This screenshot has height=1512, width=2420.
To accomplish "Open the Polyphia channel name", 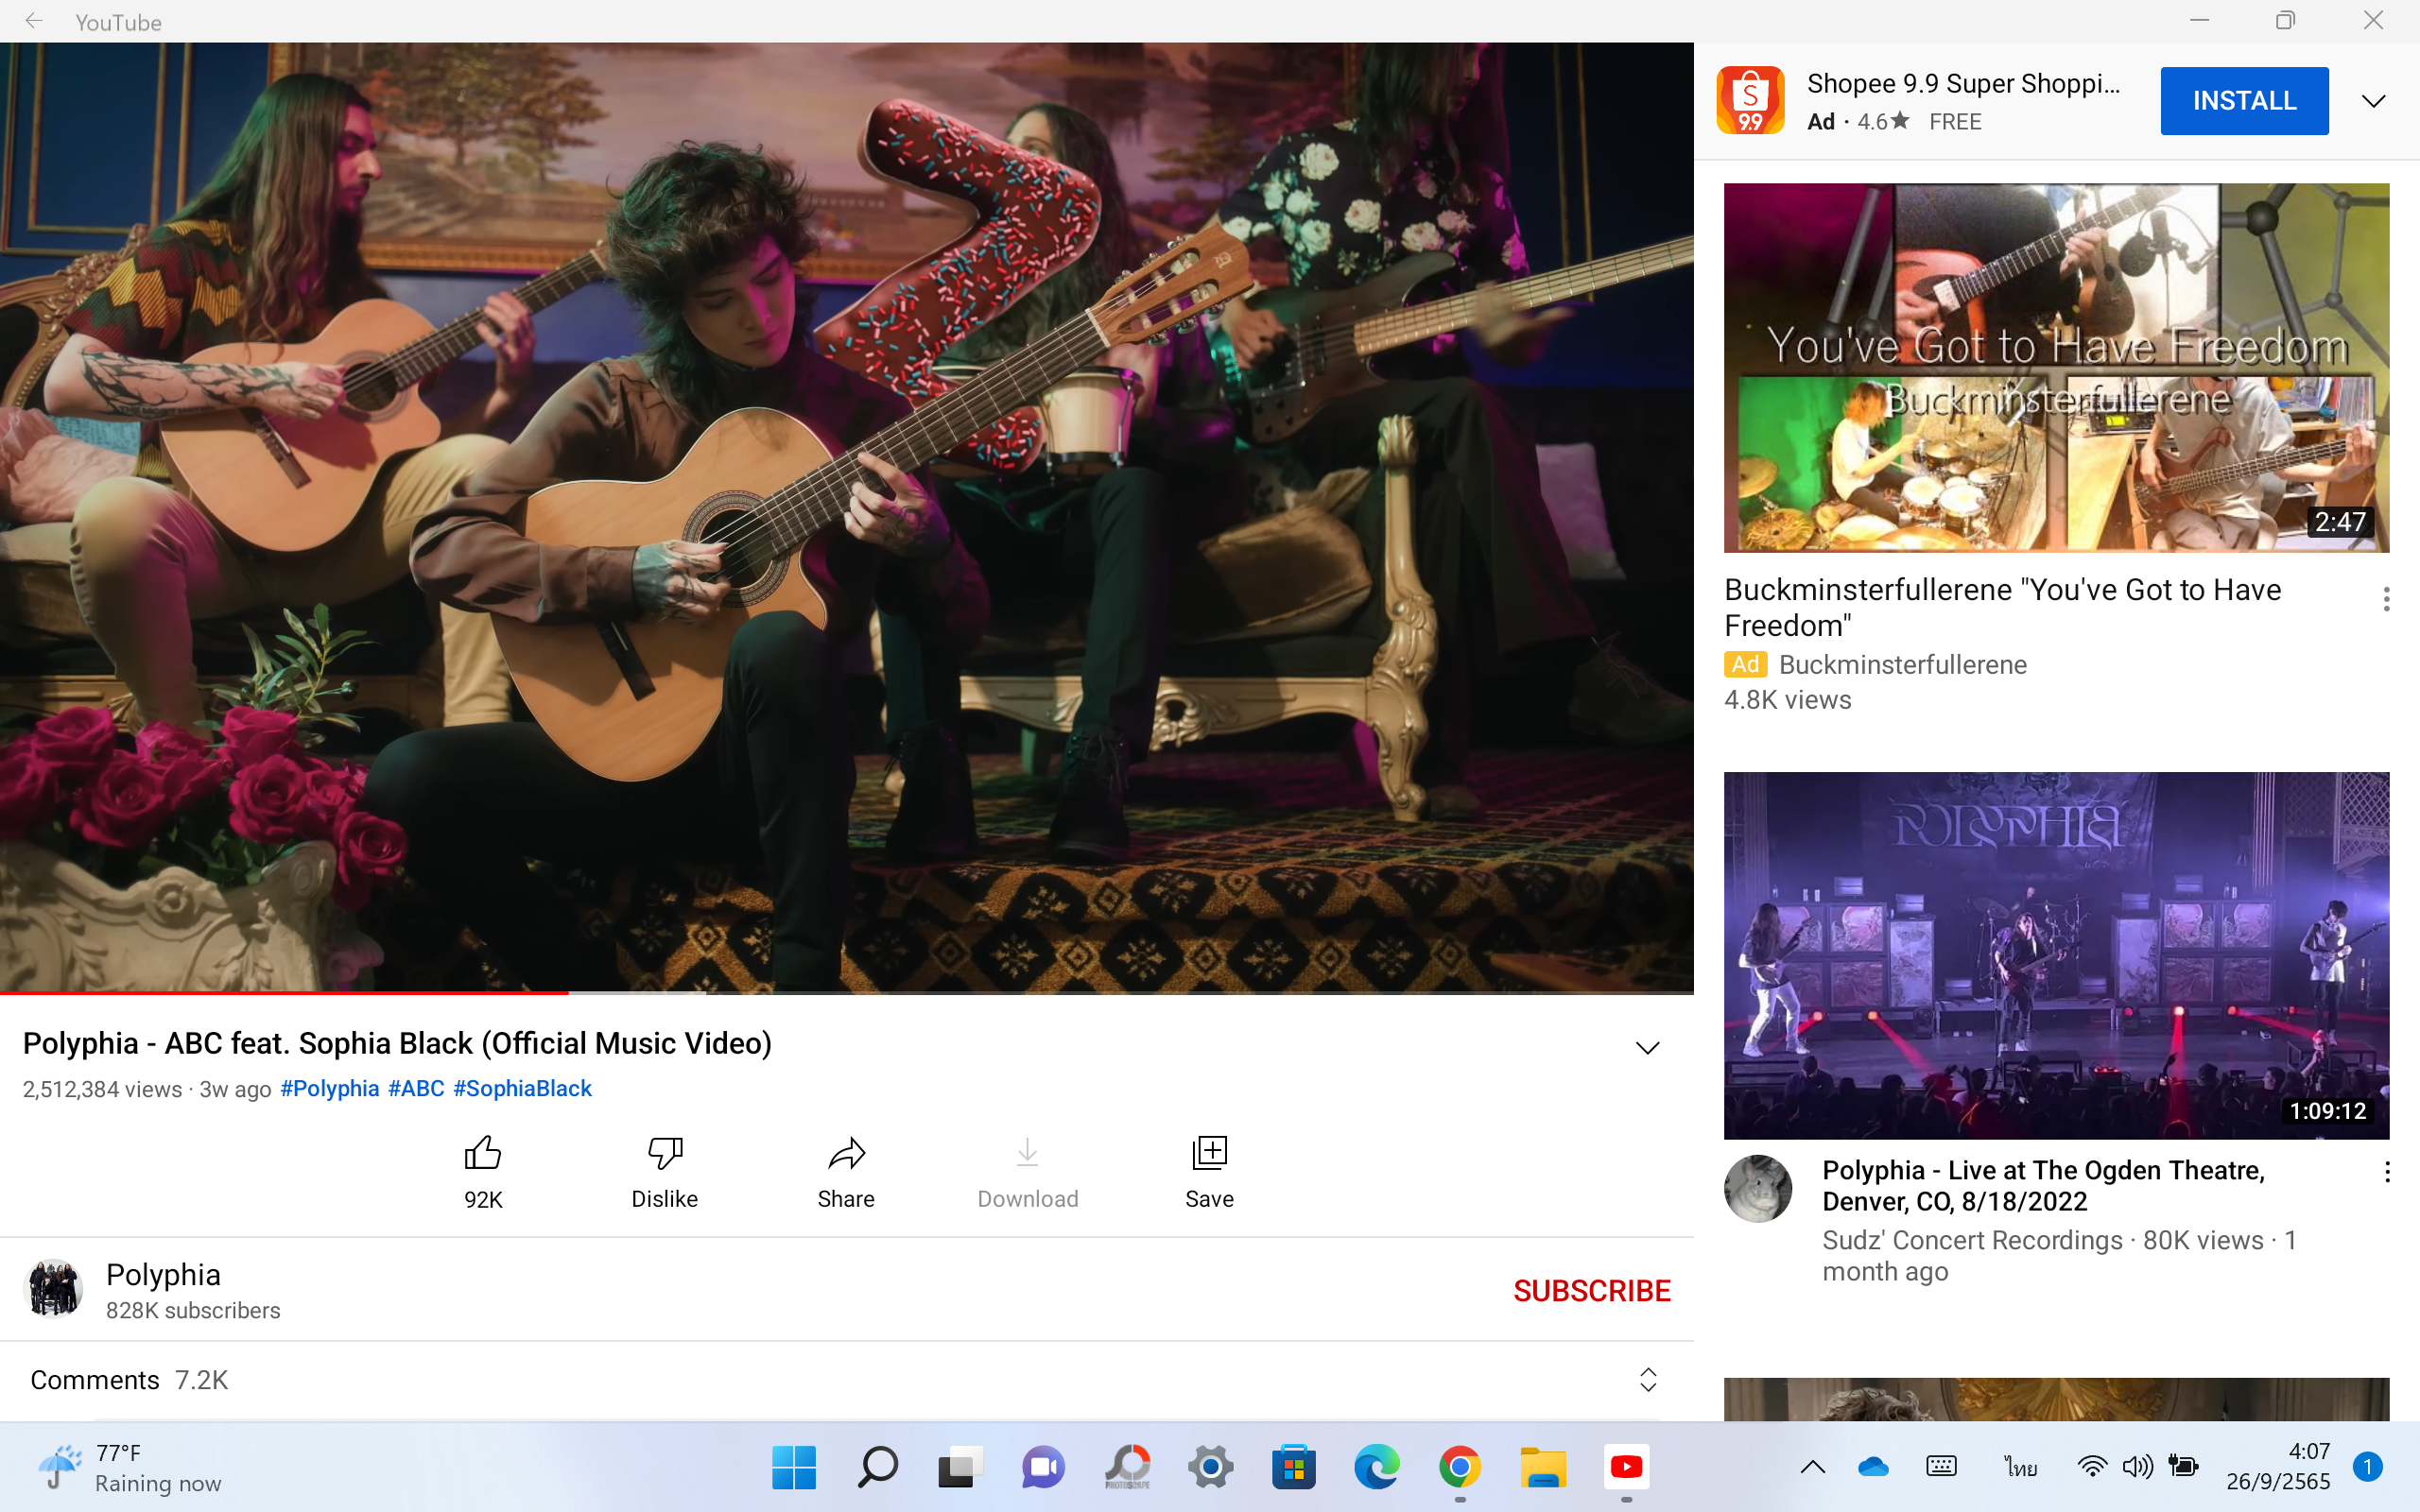I will (x=163, y=1275).
